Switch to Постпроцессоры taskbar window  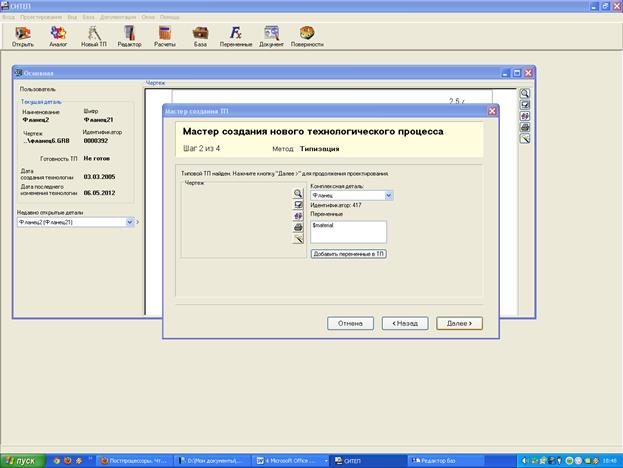134,461
